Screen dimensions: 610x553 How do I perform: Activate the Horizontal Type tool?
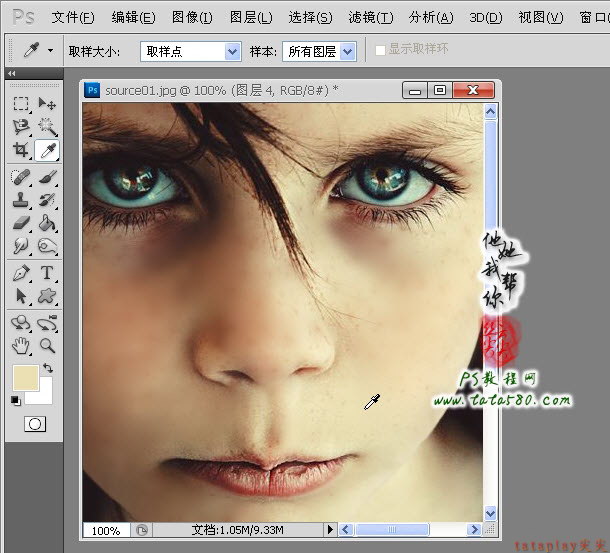click(x=47, y=273)
